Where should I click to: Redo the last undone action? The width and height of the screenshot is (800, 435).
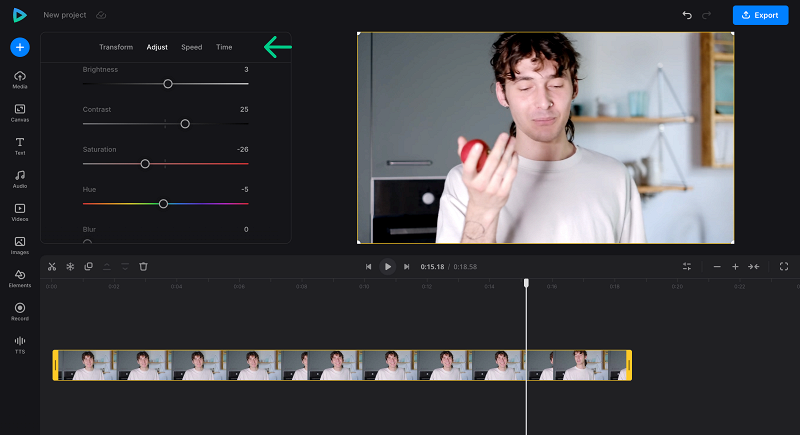tap(707, 15)
